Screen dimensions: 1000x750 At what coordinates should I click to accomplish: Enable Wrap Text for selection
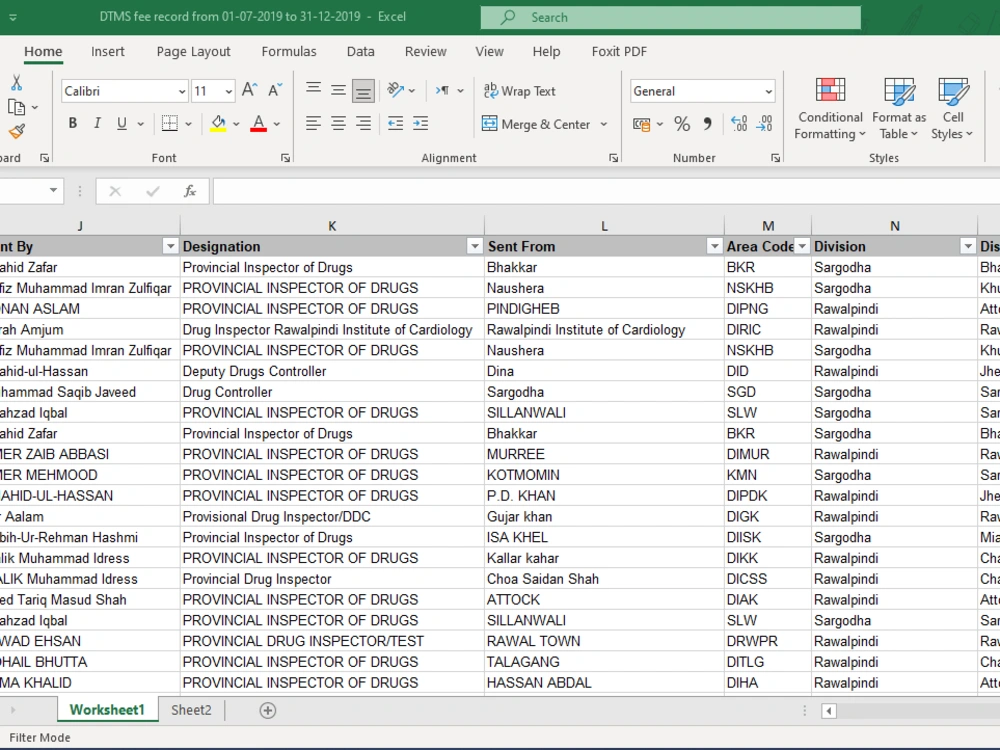coord(519,91)
